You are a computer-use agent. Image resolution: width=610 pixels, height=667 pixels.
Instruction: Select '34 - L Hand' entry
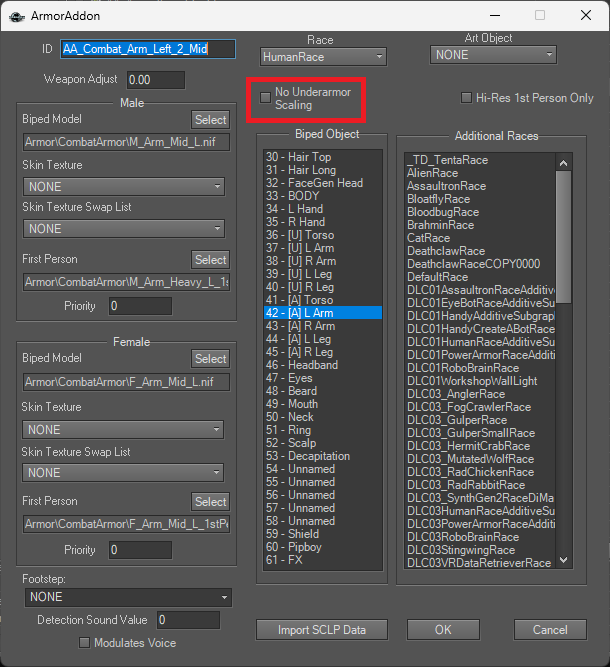pyautogui.click(x=323, y=209)
